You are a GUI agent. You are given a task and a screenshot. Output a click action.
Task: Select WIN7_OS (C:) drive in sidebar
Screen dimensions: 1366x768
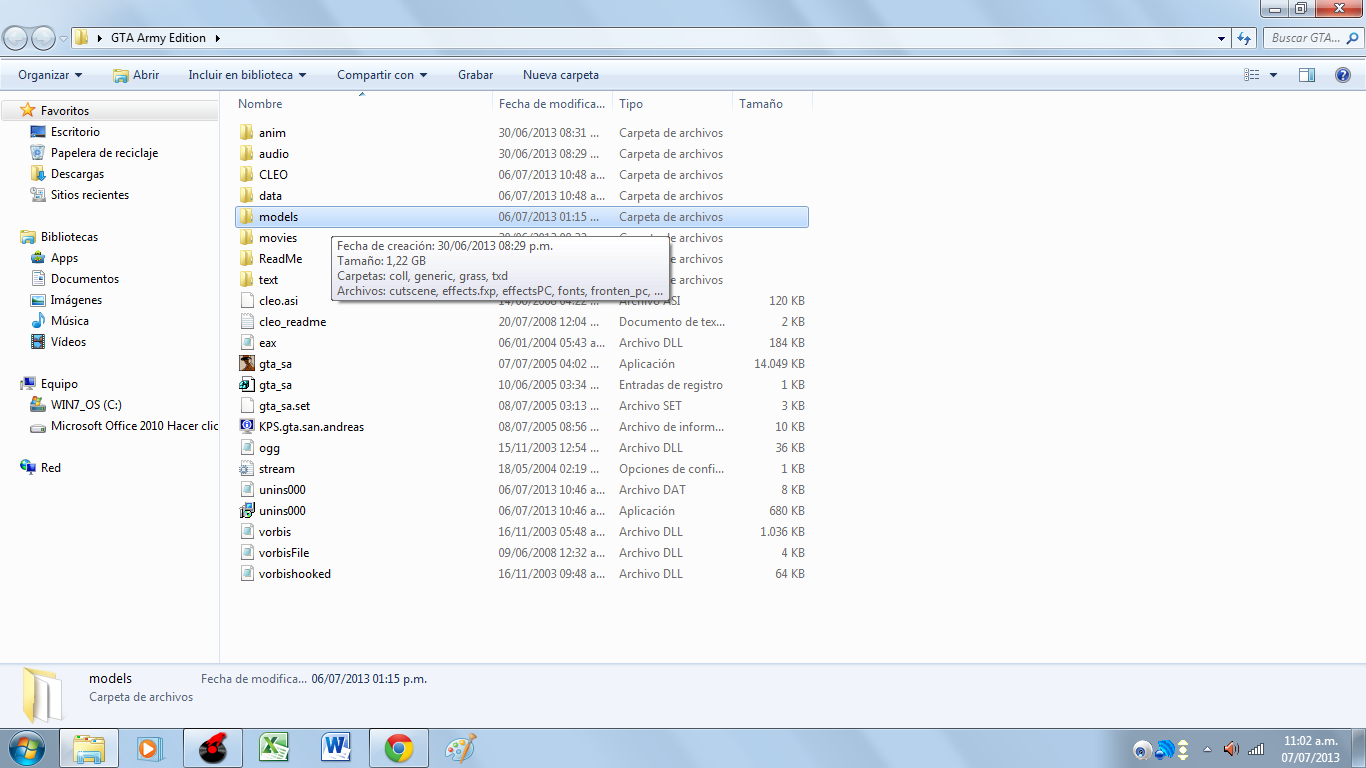click(86, 405)
